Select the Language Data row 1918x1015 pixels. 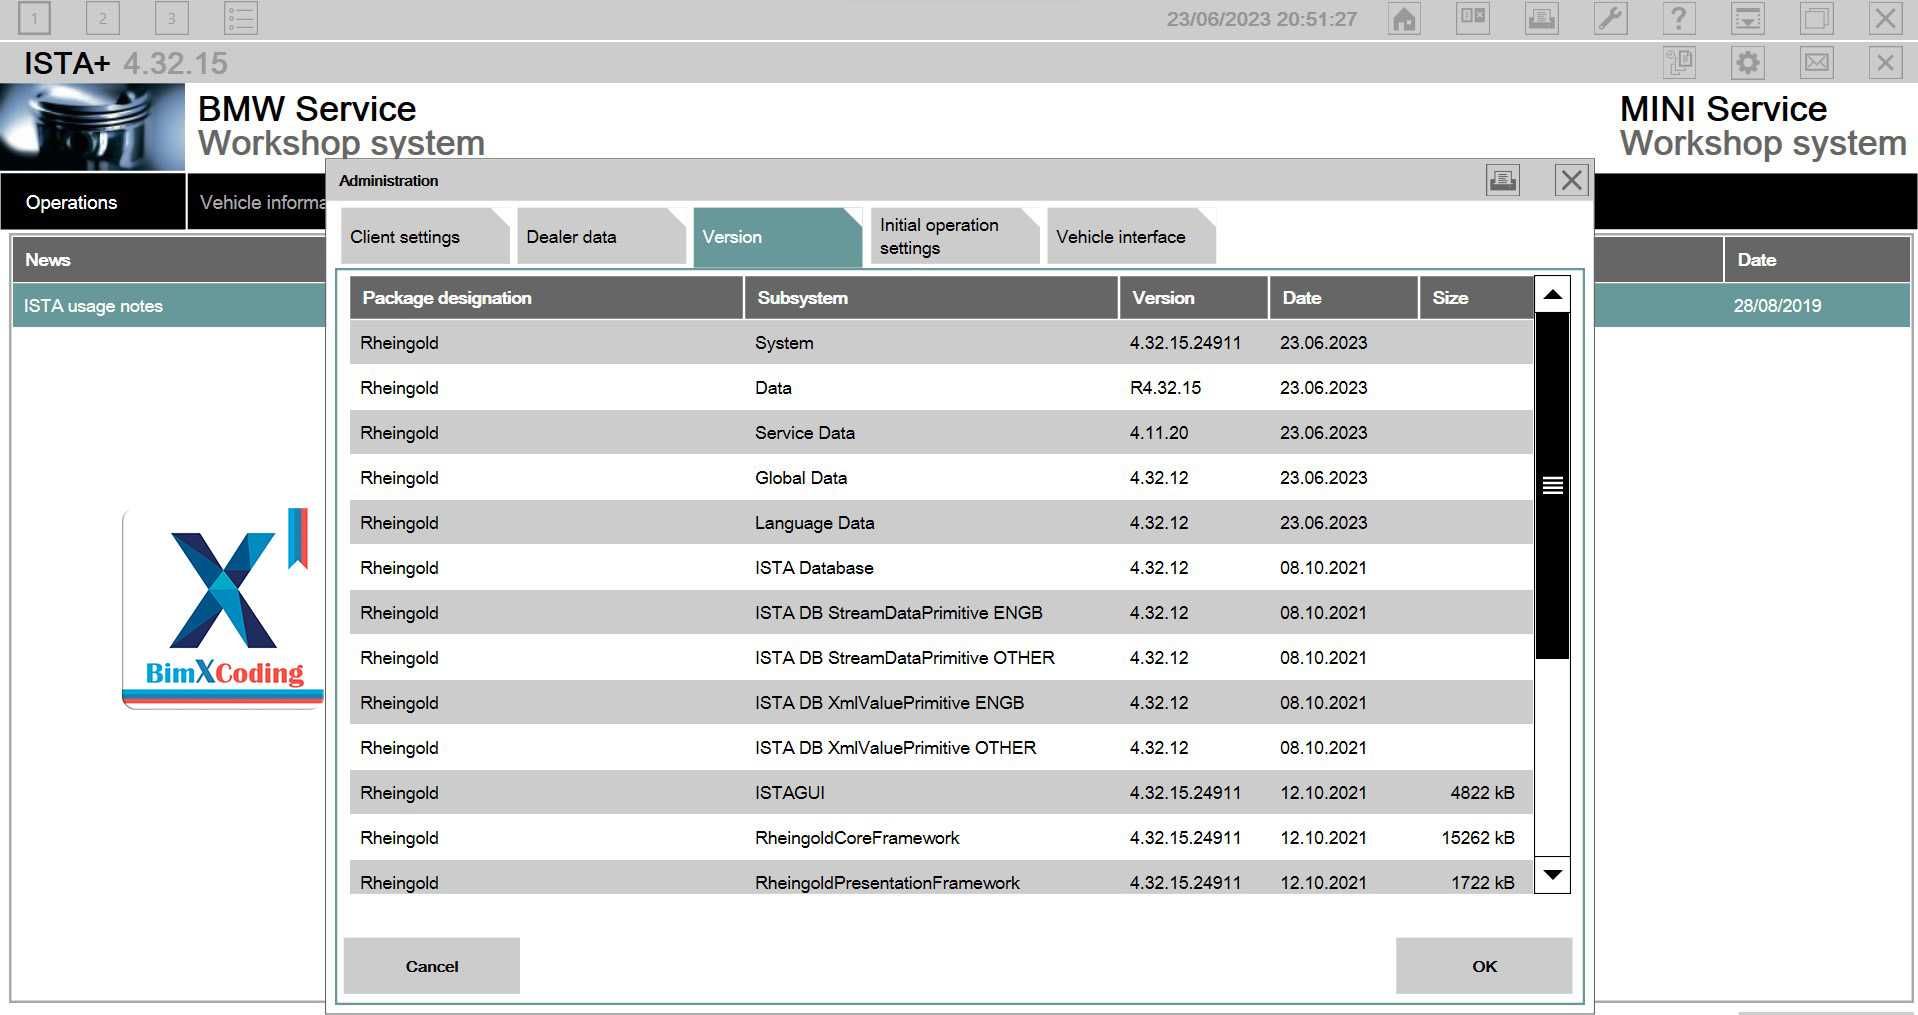click(x=941, y=523)
